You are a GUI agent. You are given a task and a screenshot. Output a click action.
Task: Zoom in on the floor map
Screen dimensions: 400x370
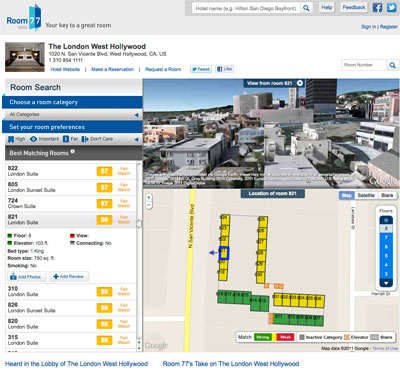pyautogui.click(x=149, y=197)
